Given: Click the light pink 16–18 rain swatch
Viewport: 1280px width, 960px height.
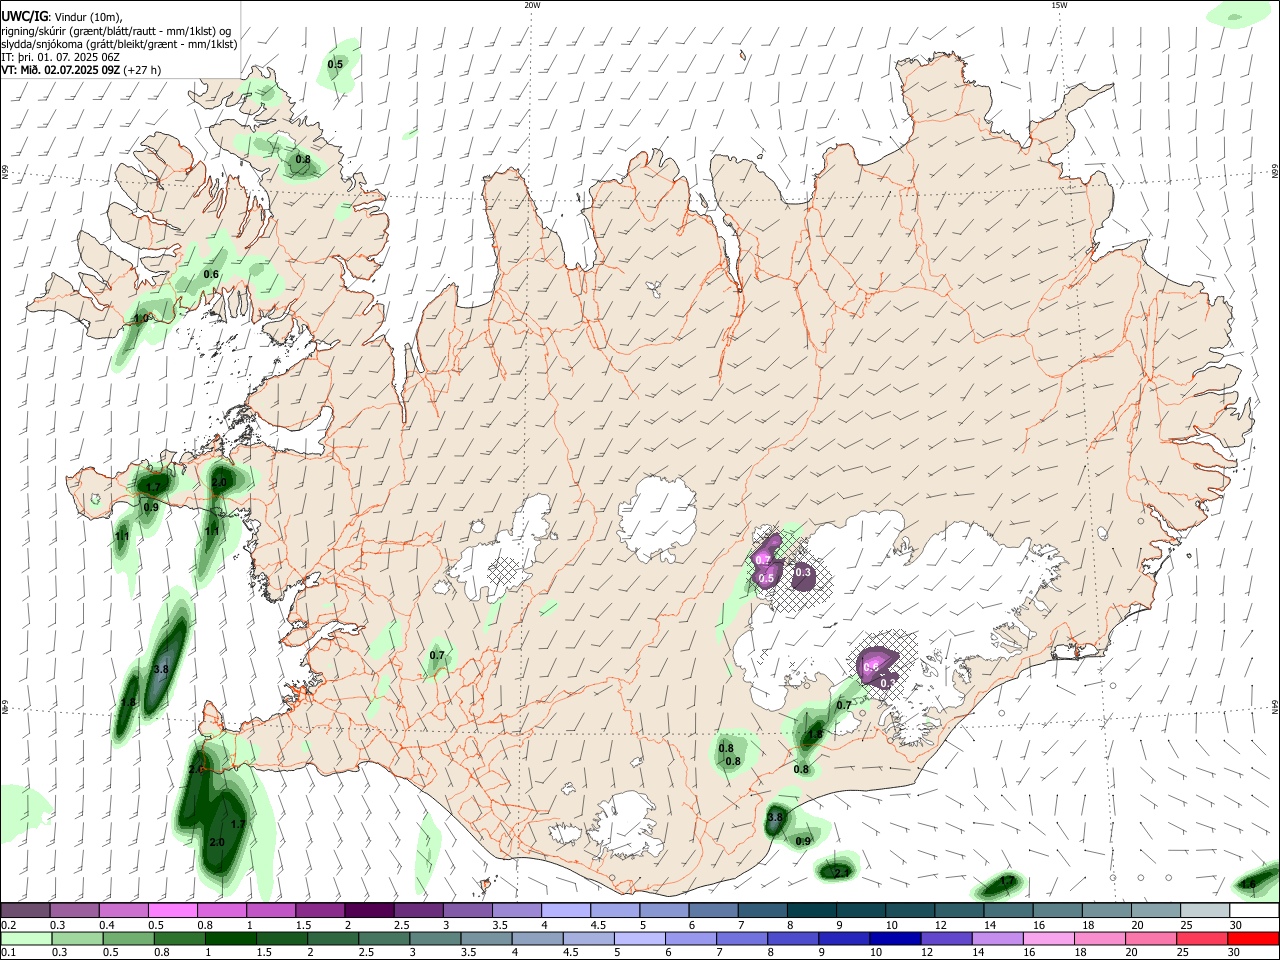Looking at the screenshot, I should tap(1047, 938).
